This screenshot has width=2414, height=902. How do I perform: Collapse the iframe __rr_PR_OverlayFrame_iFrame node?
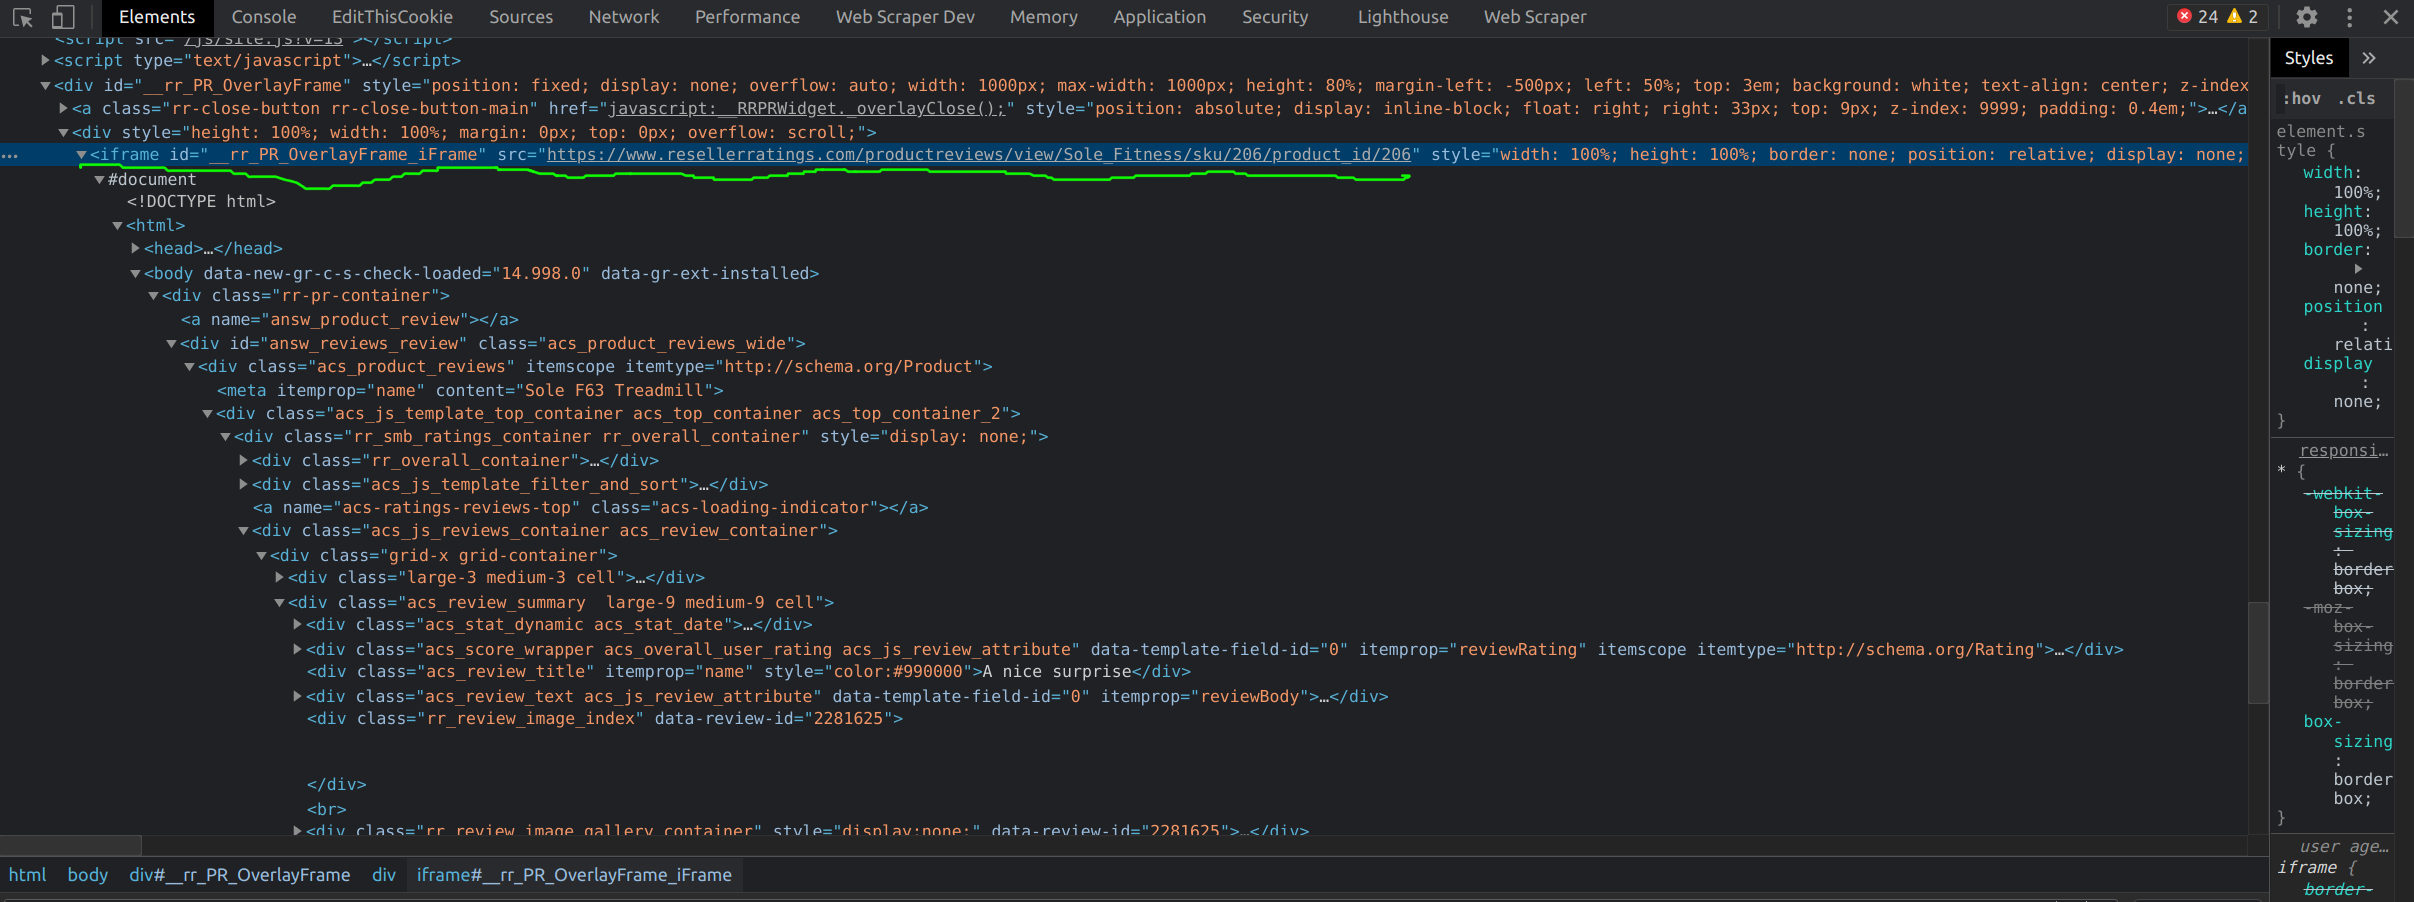tap(81, 155)
